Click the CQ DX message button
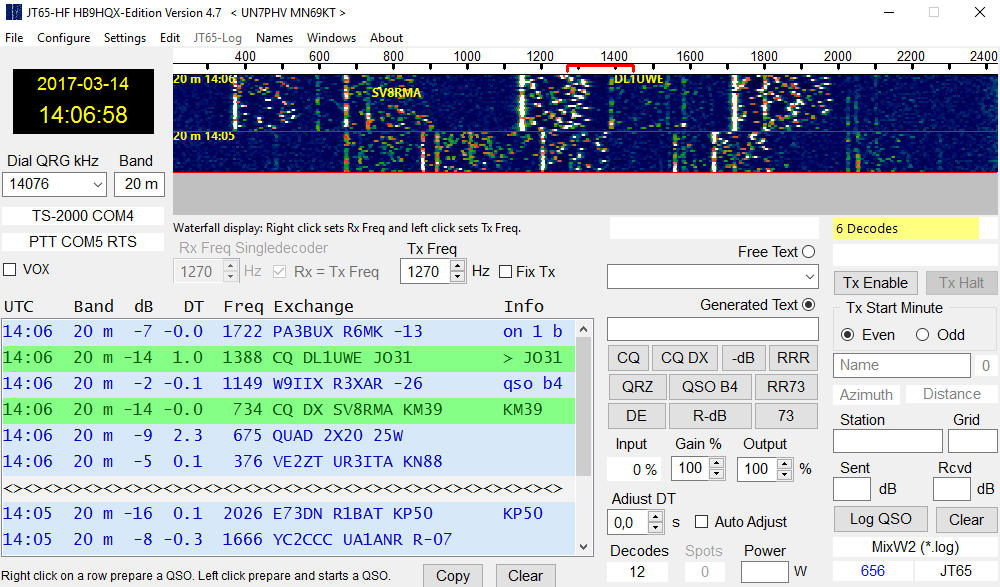This screenshot has height=587, width=1000. [684, 358]
